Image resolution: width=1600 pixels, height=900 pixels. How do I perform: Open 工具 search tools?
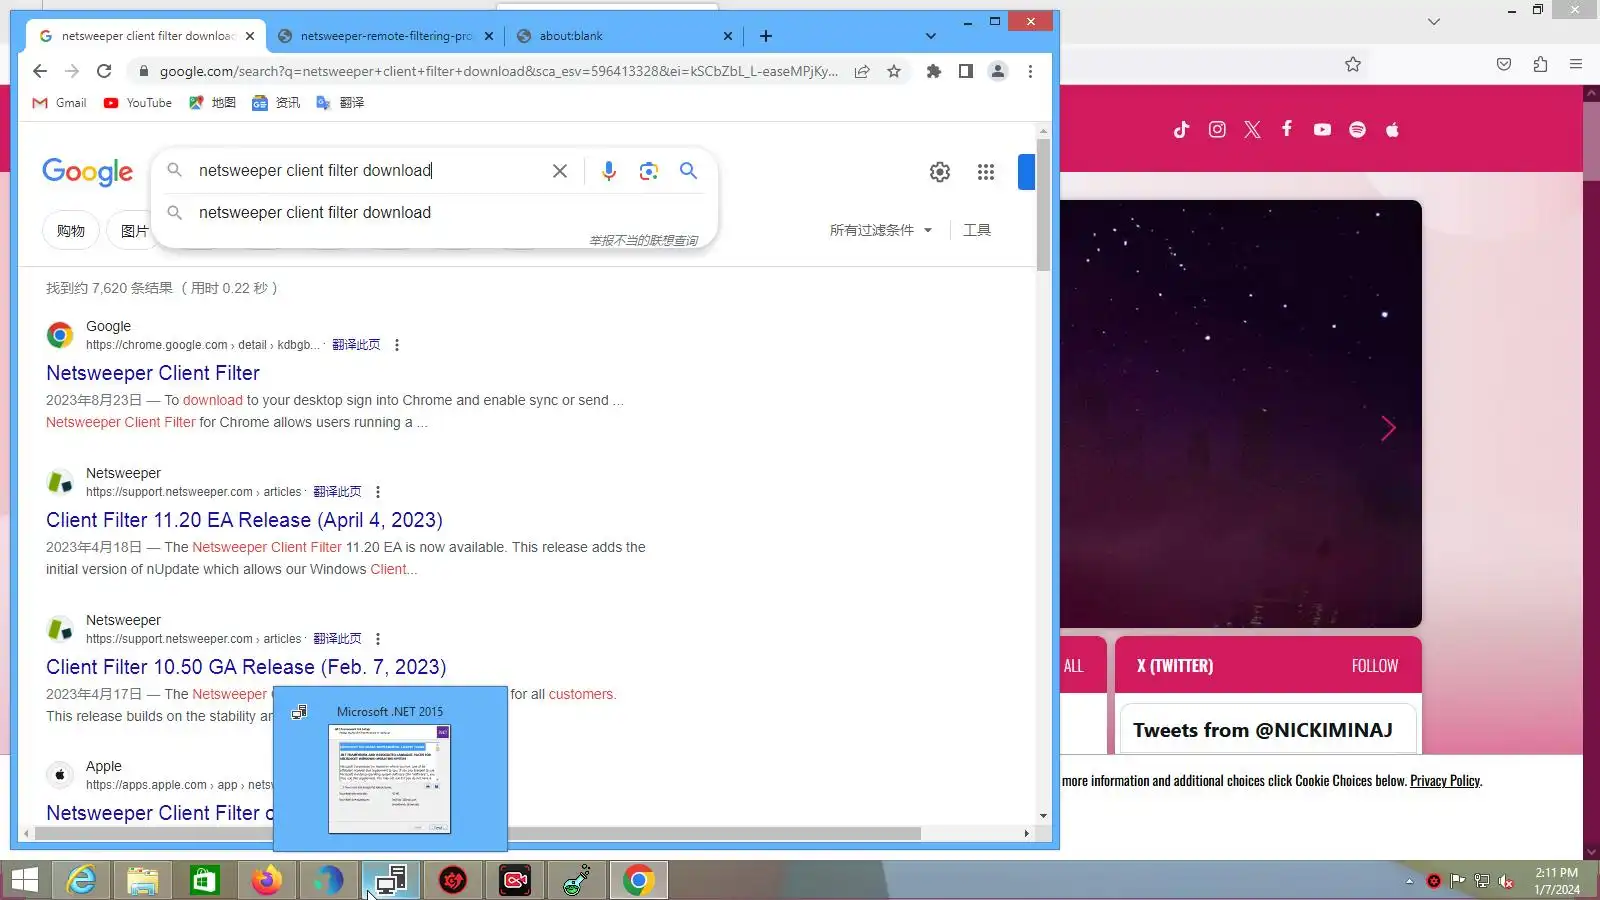977,230
